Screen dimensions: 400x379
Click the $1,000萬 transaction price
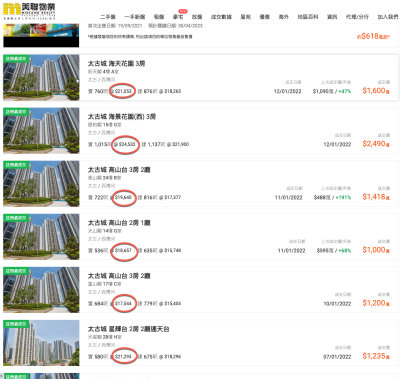click(376, 250)
